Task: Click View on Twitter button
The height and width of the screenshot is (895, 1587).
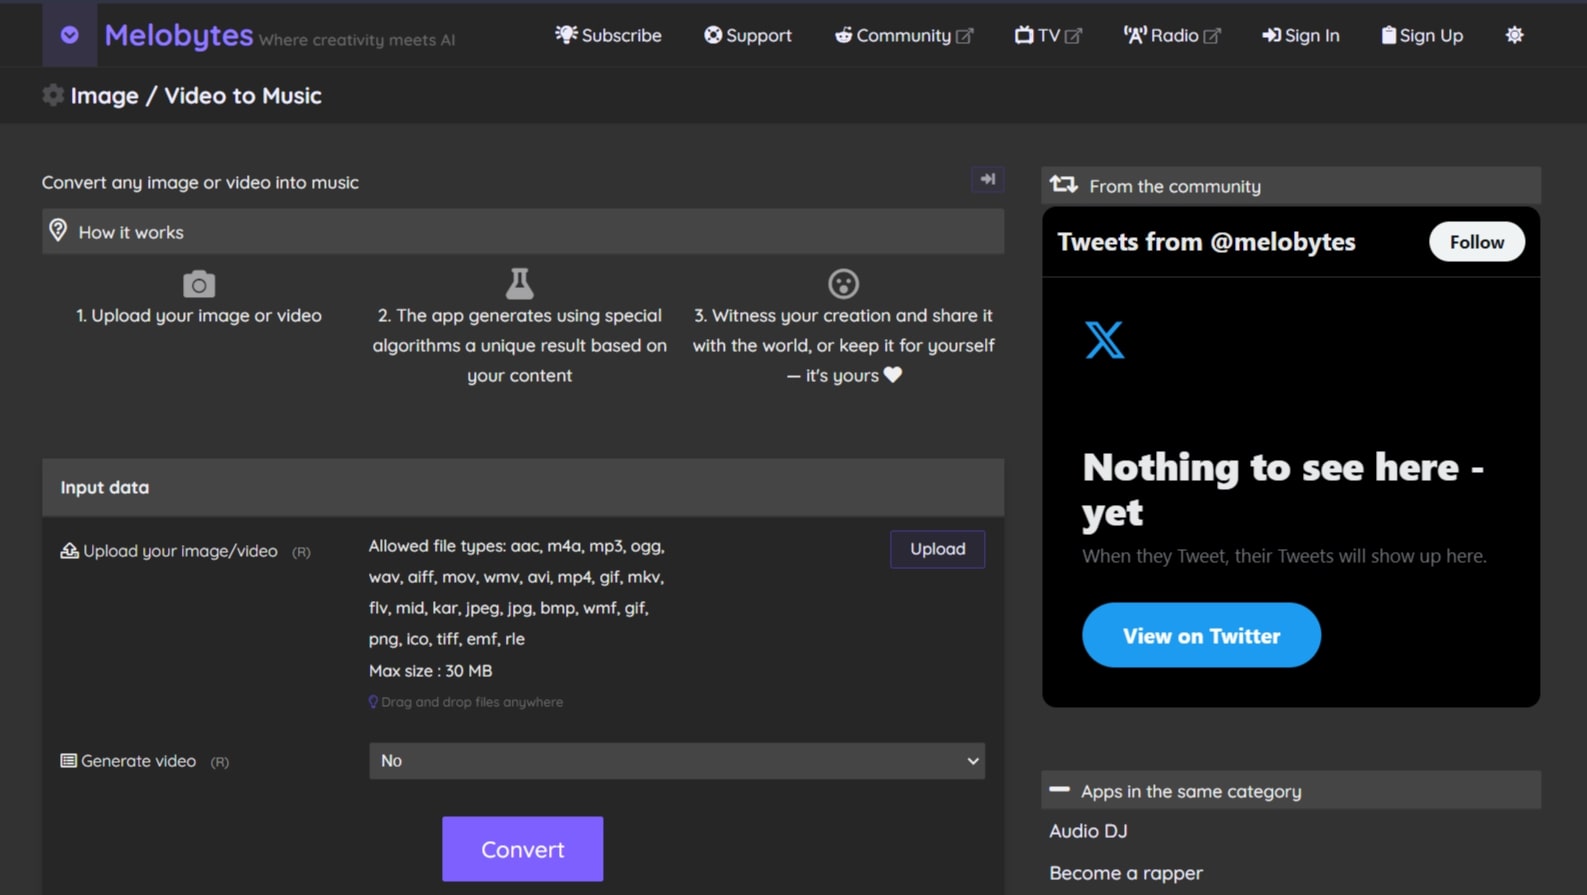Action: pyautogui.click(x=1201, y=635)
